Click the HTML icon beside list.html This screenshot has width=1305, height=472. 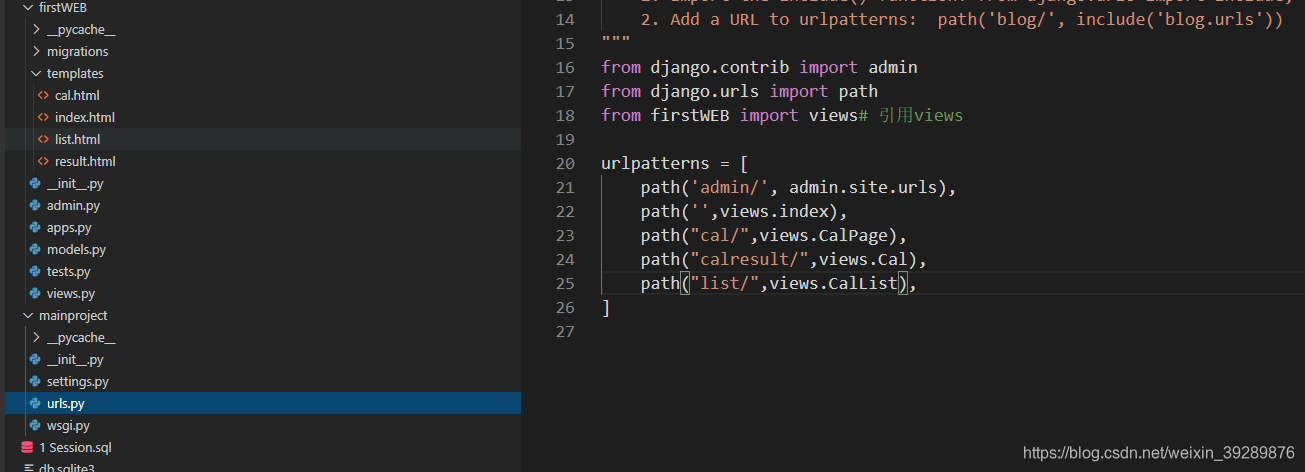click(x=43, y=139)
